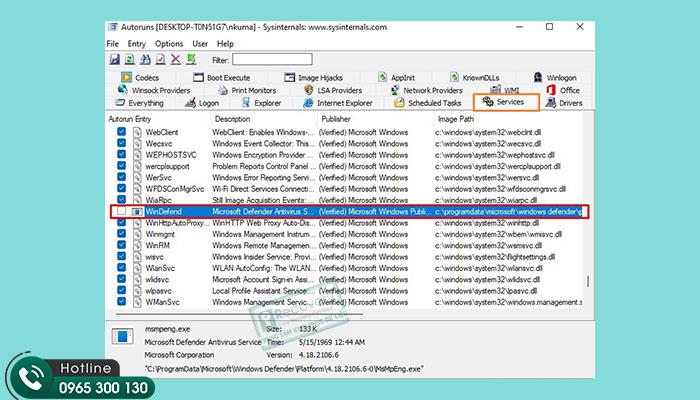Switch to the WMI tab
The height and width of the screenshot is (400, 700).
coord(505,90)
